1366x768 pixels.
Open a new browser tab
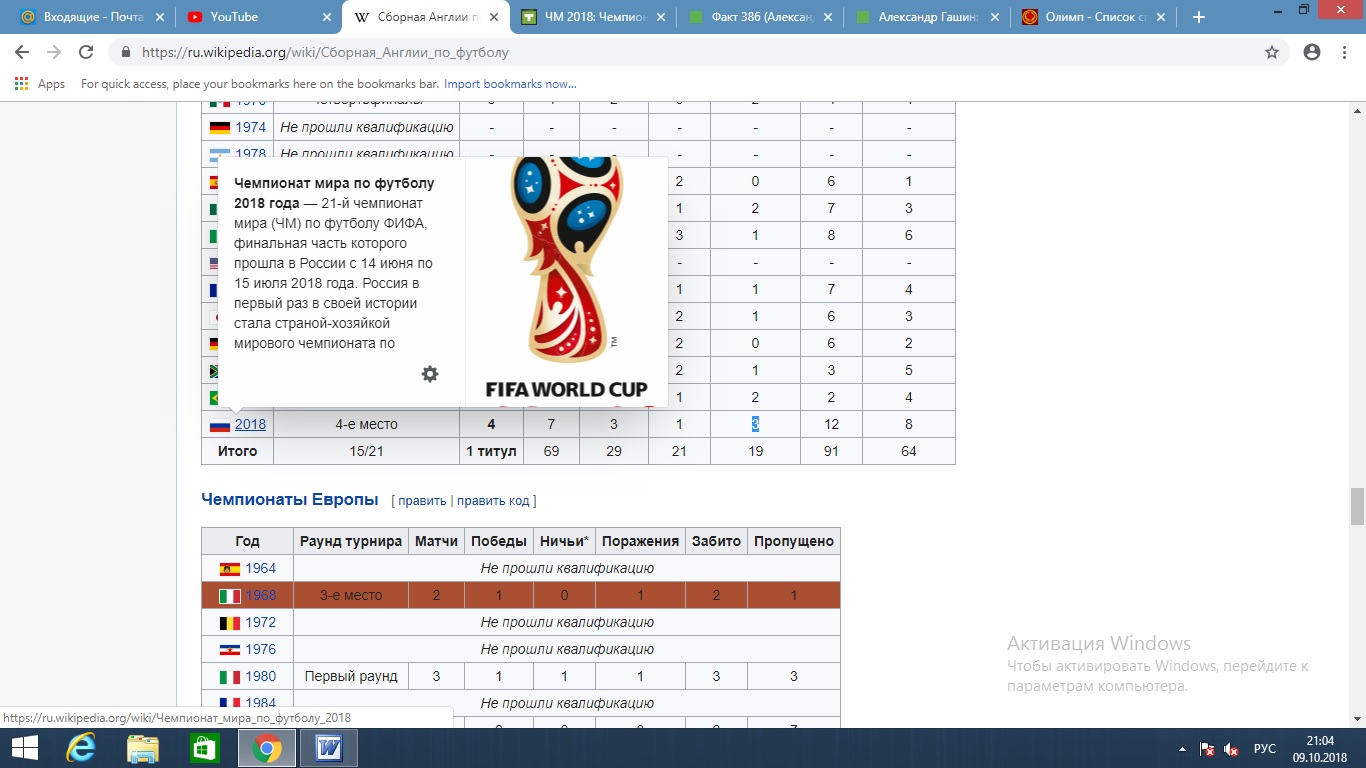point(1199,17)
